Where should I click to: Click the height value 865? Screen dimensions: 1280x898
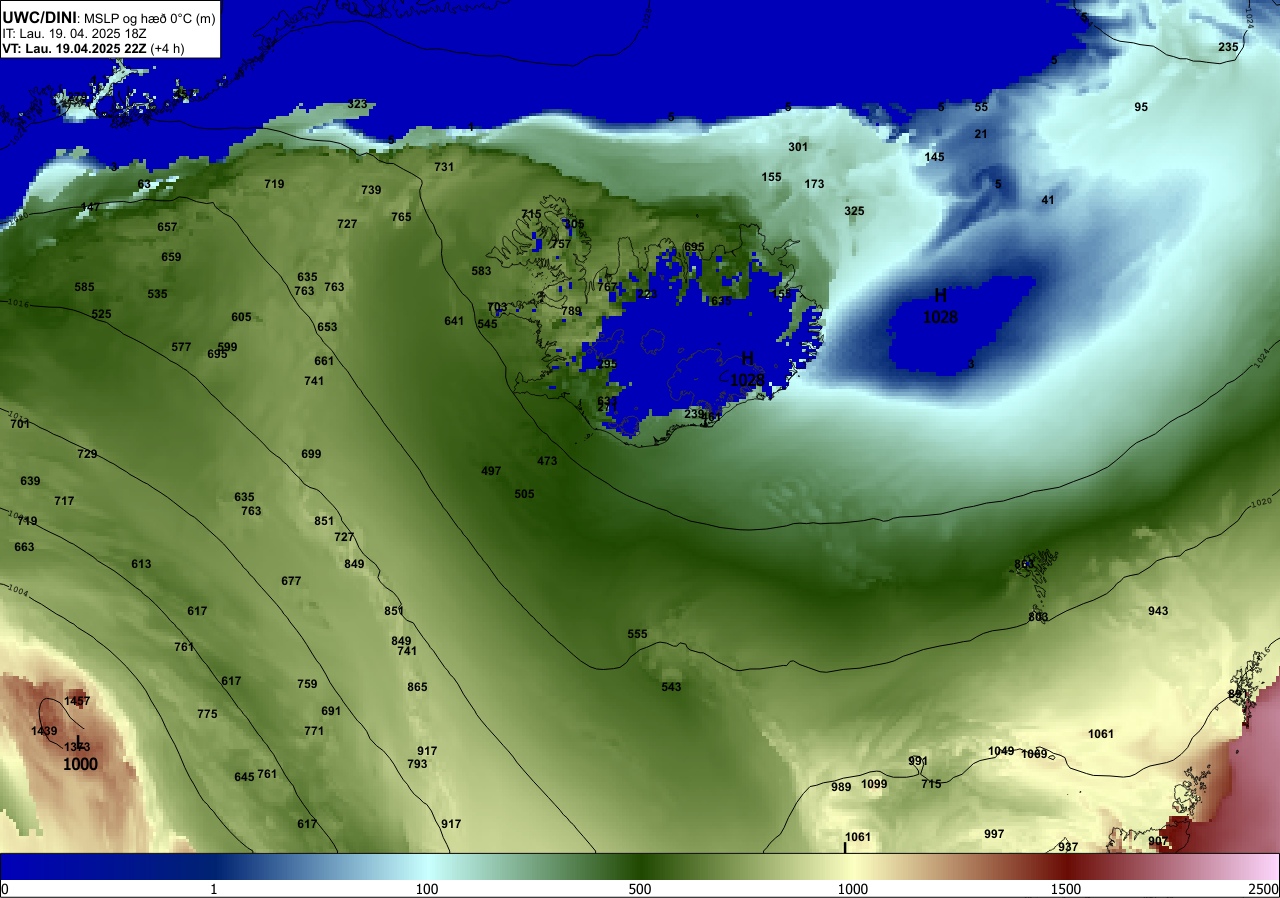417,687
